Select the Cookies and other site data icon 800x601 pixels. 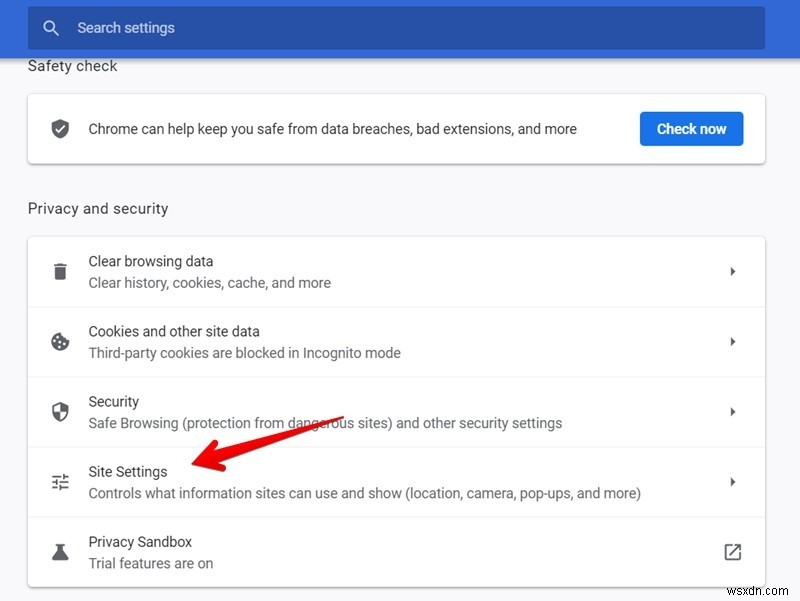61,341
